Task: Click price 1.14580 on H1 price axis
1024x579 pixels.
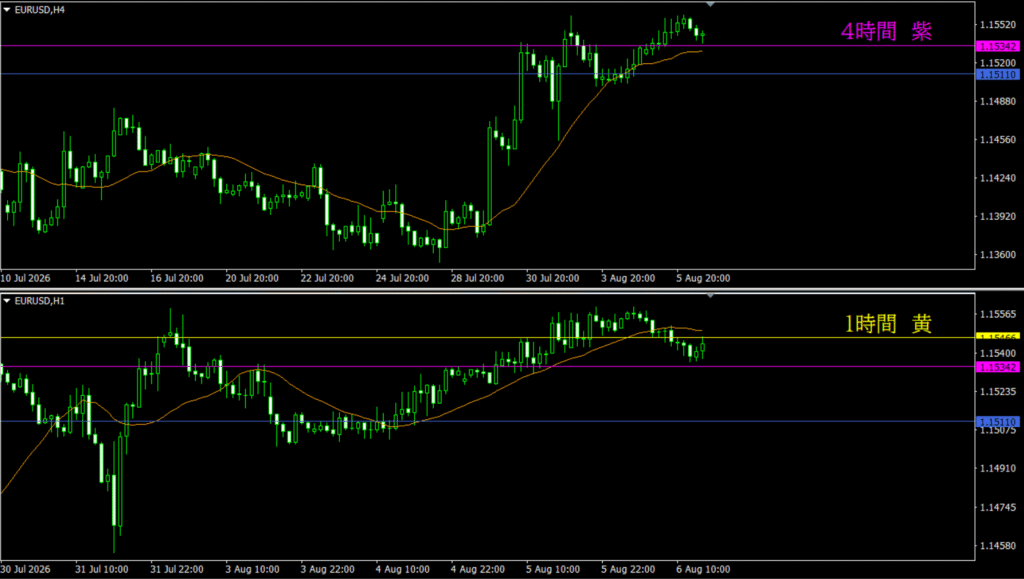Action: pyautogui.click(x=997, y=546)
